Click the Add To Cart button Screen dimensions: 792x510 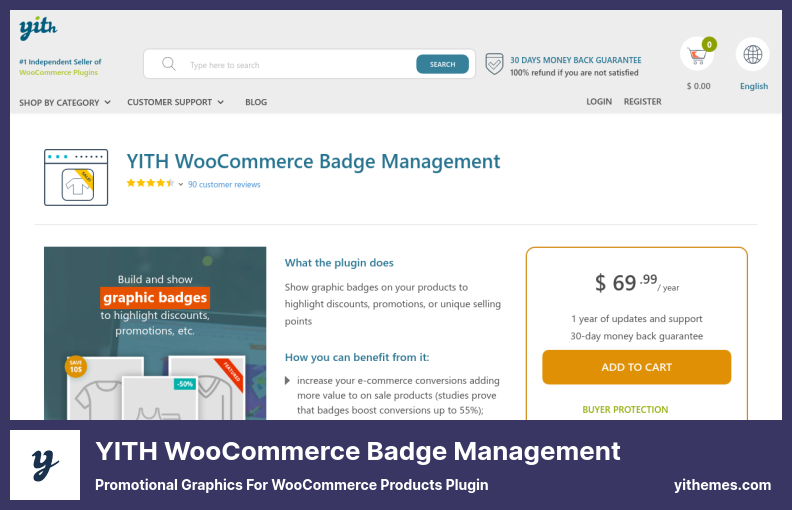click(x=636, y=367)
